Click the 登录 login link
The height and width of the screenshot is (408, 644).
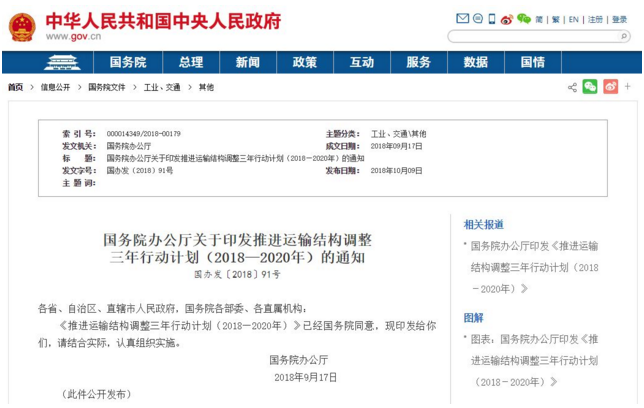[x=619, y=19]
